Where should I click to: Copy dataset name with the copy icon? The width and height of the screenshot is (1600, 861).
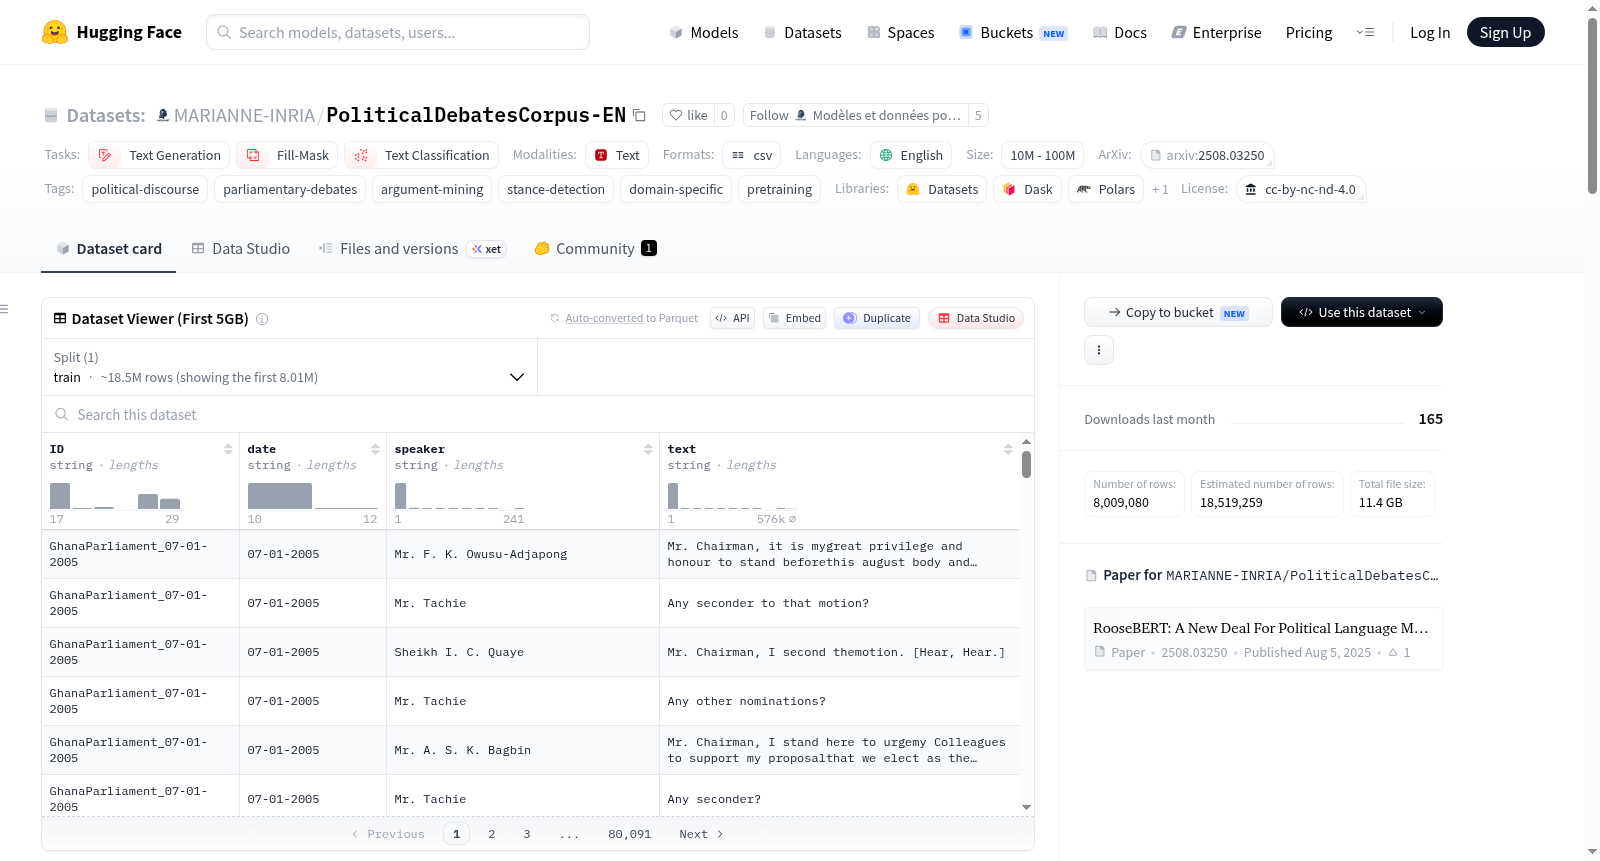click(640, 115)
